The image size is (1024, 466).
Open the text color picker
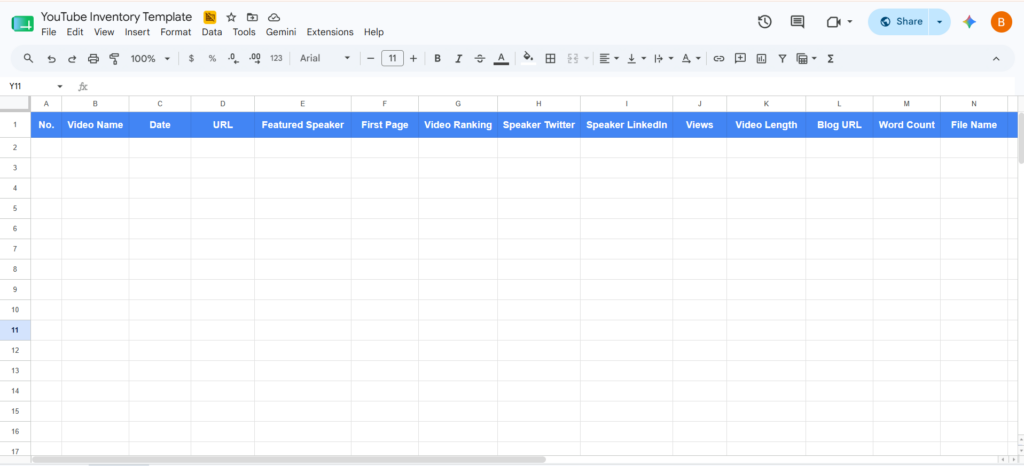coord(501,59)
